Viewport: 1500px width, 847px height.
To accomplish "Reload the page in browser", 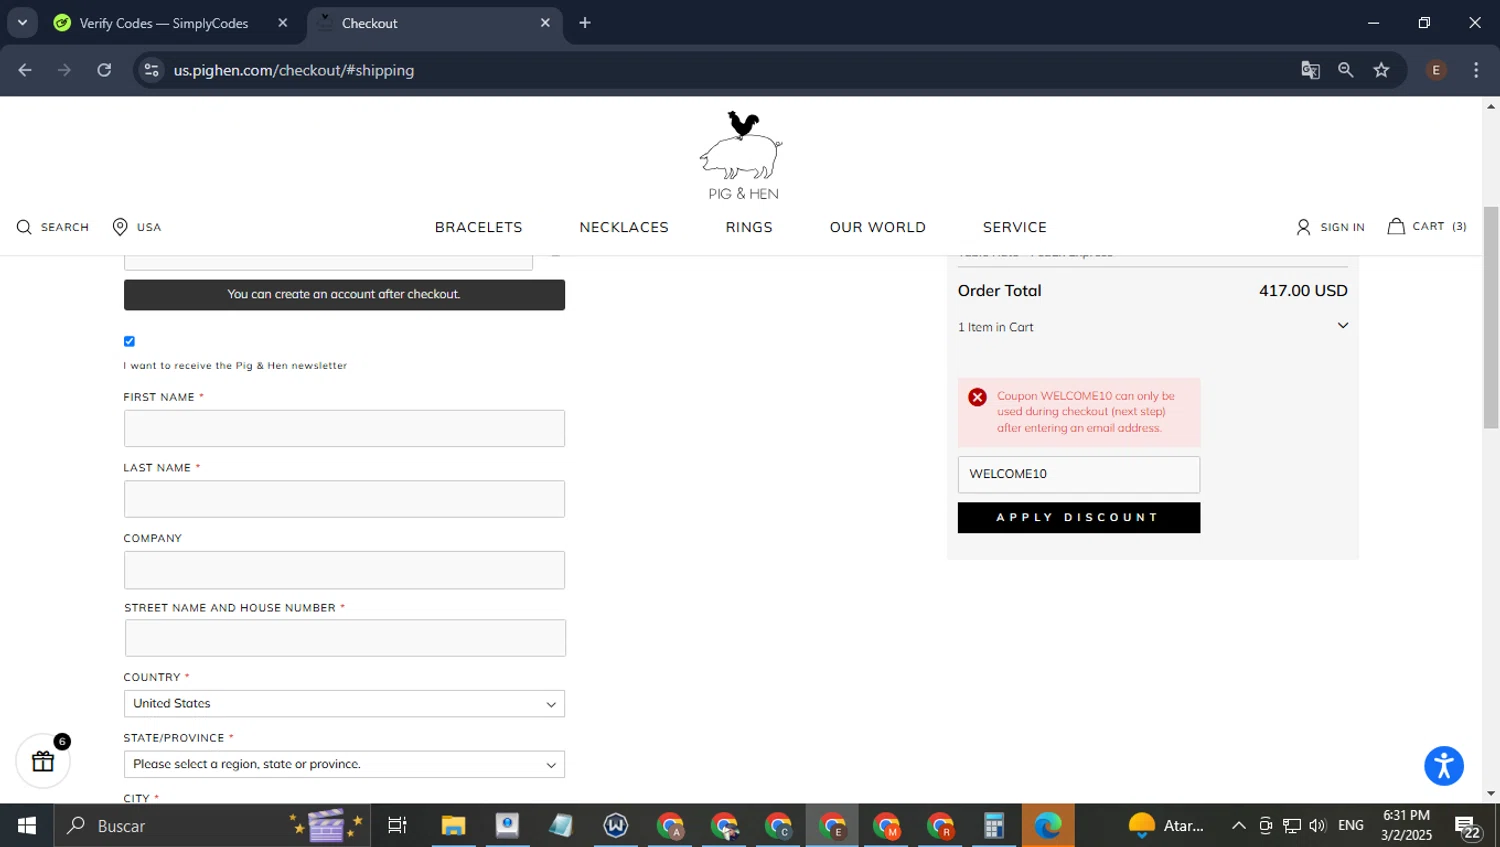I will [104, 70].
